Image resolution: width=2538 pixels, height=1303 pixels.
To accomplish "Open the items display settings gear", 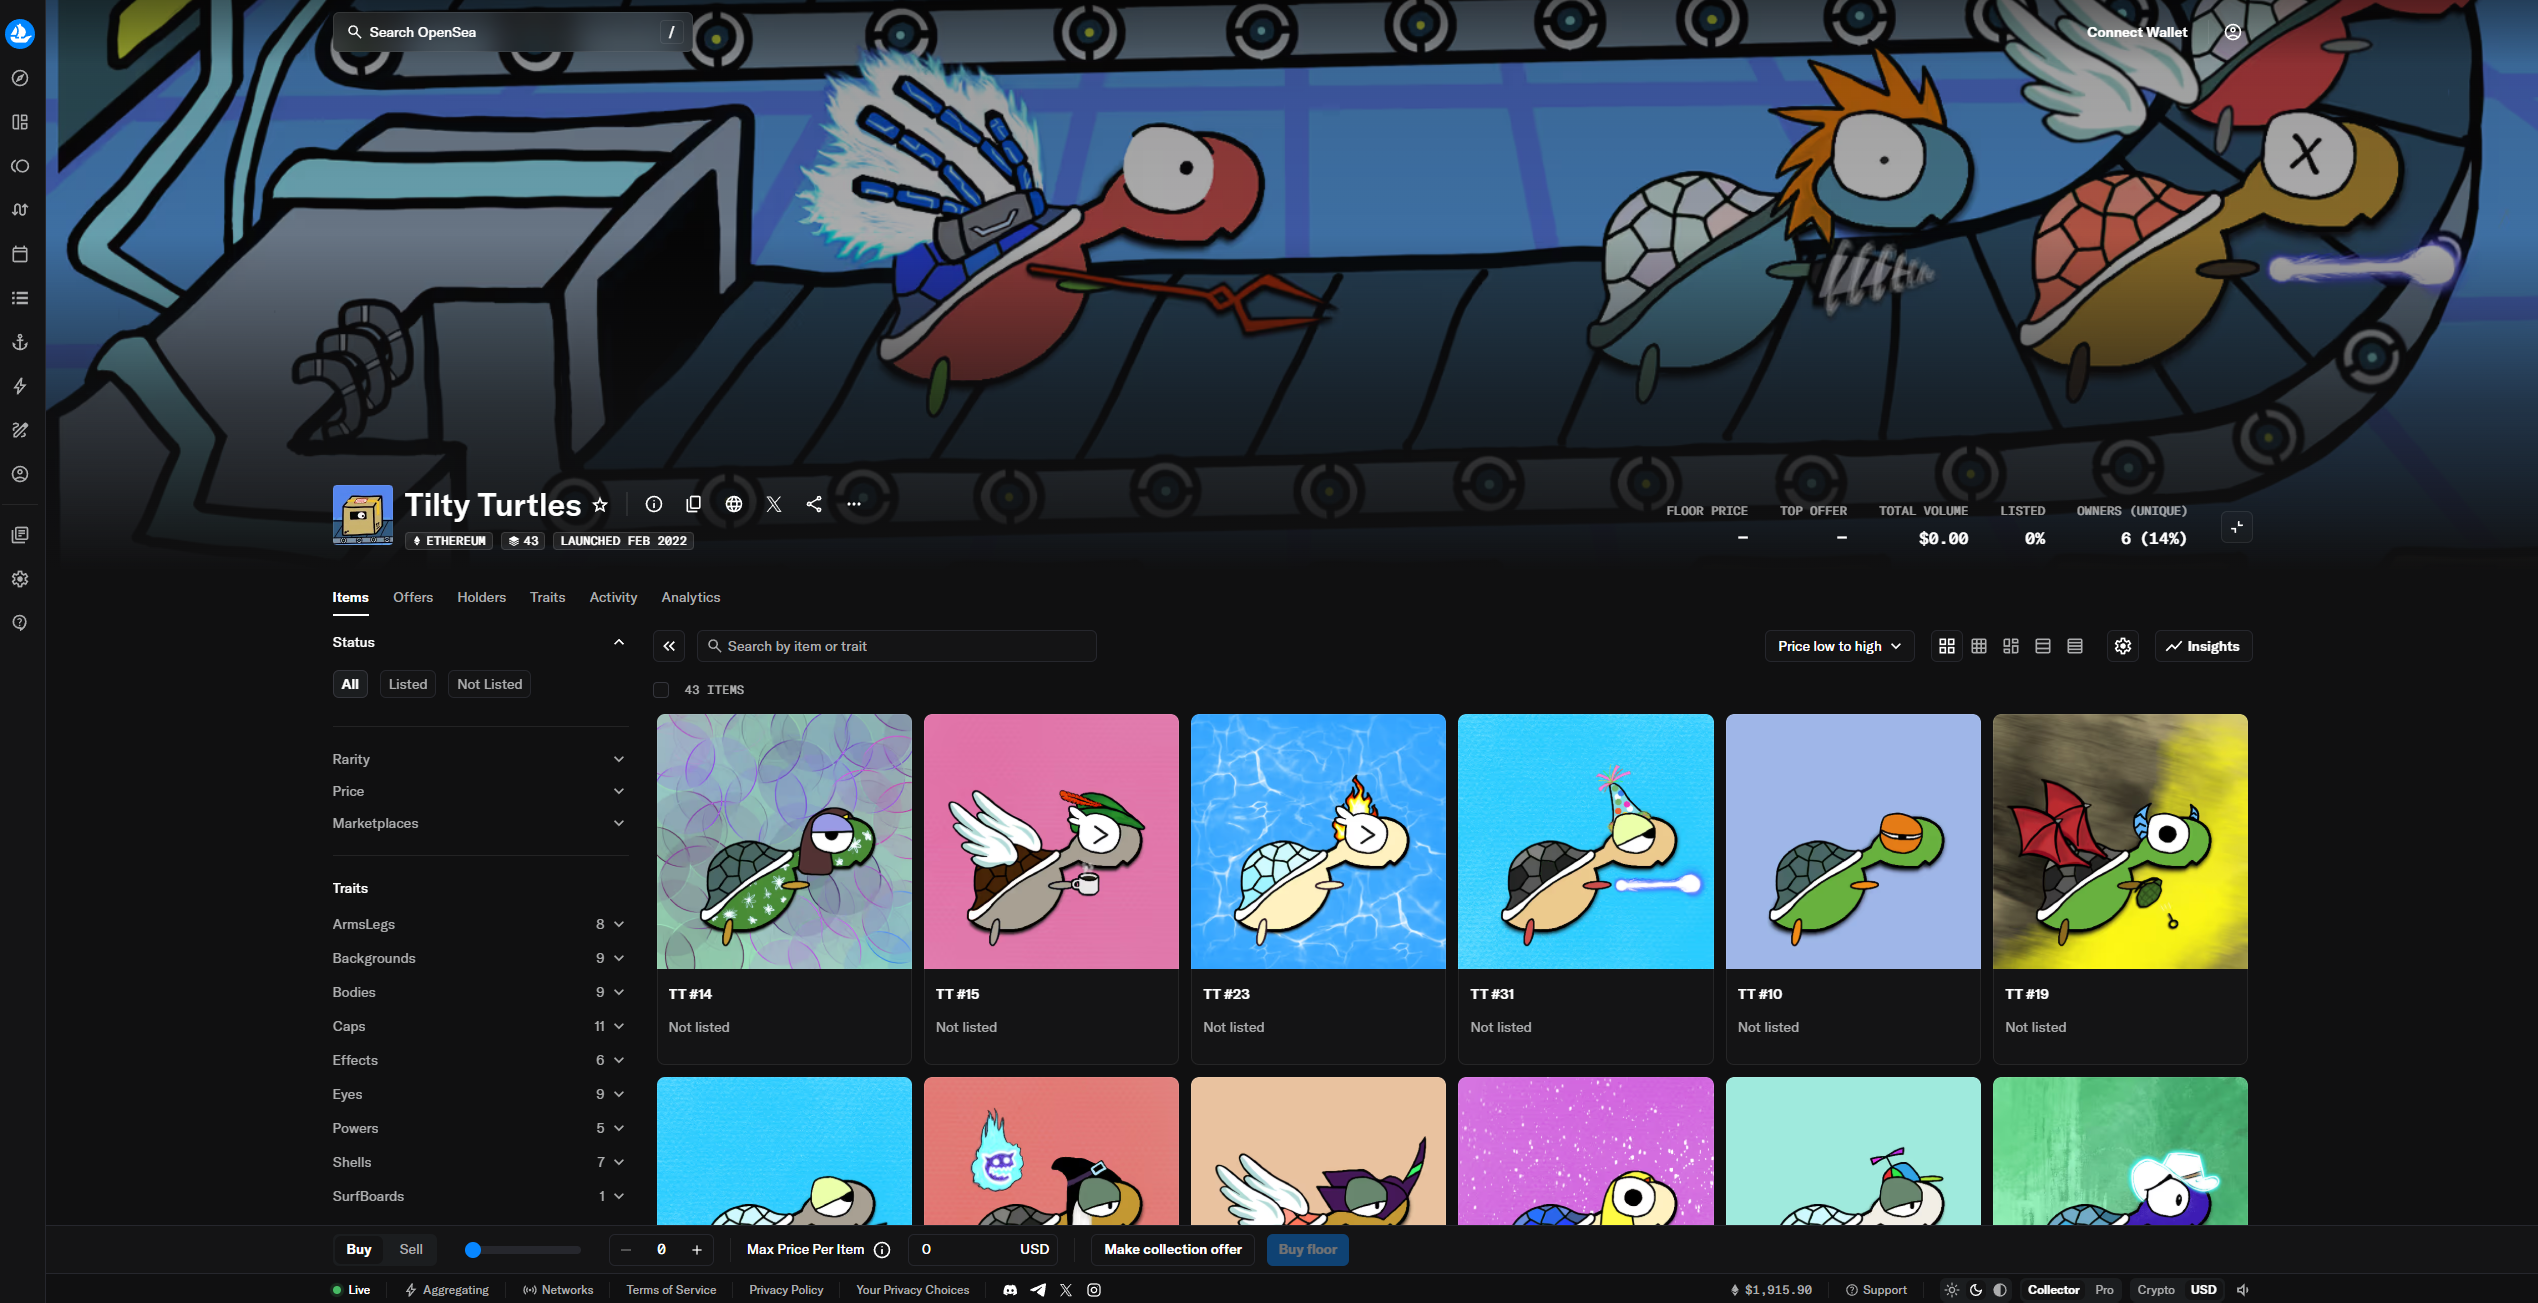I will tap(2123, 646).
